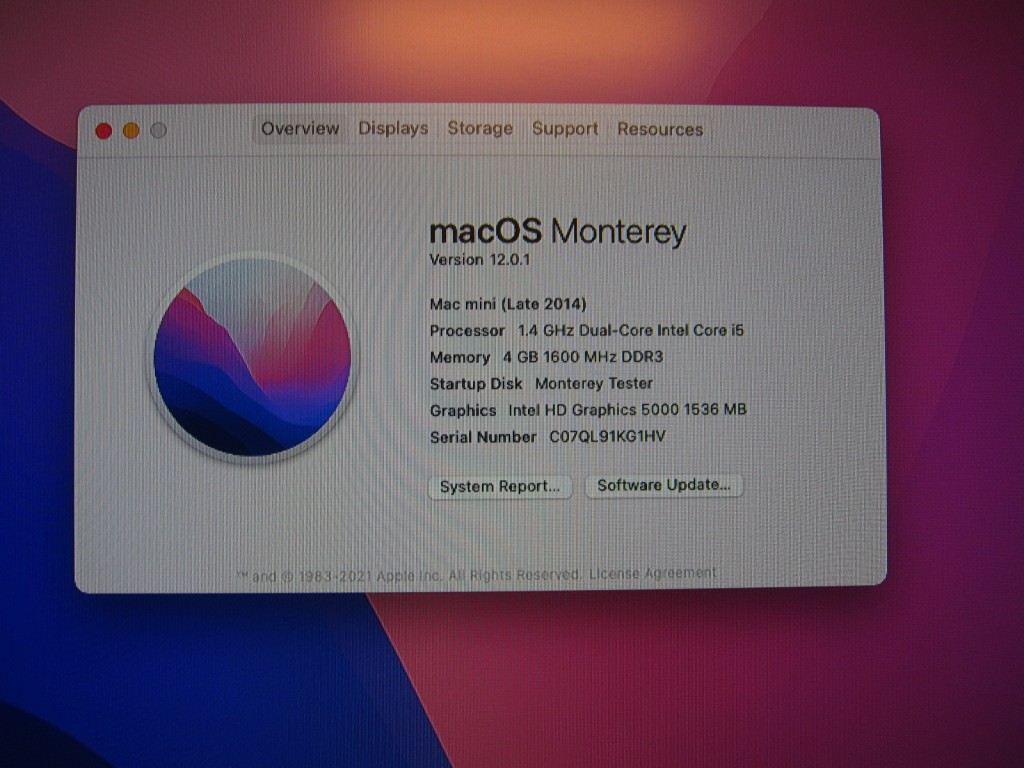Open the License Agreement link
Image resolution: width=1024 pixels, height=768 pixels.
(652, 573)
